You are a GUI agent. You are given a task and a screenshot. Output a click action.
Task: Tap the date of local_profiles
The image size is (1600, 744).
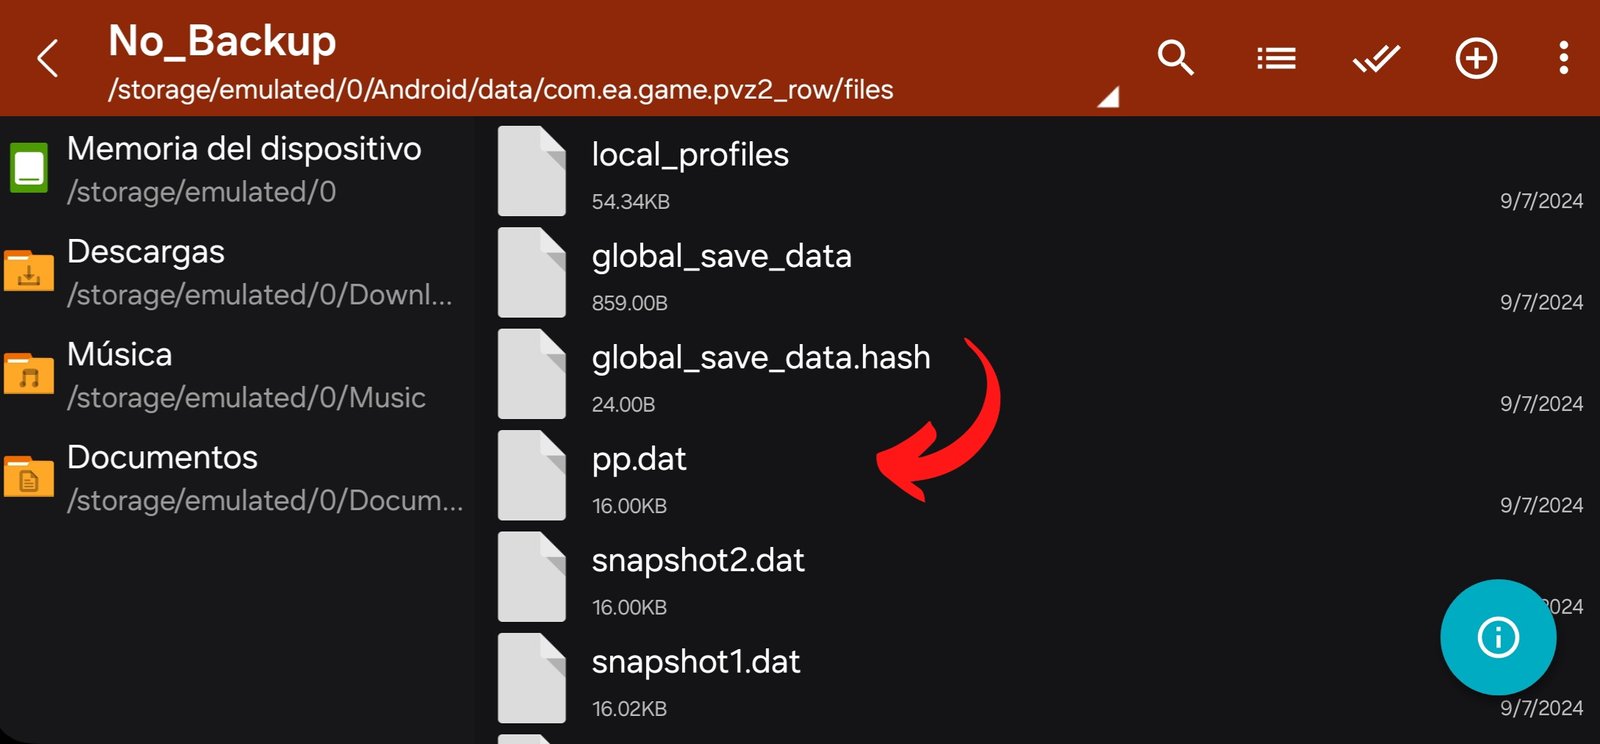[x=1541, y=201]
